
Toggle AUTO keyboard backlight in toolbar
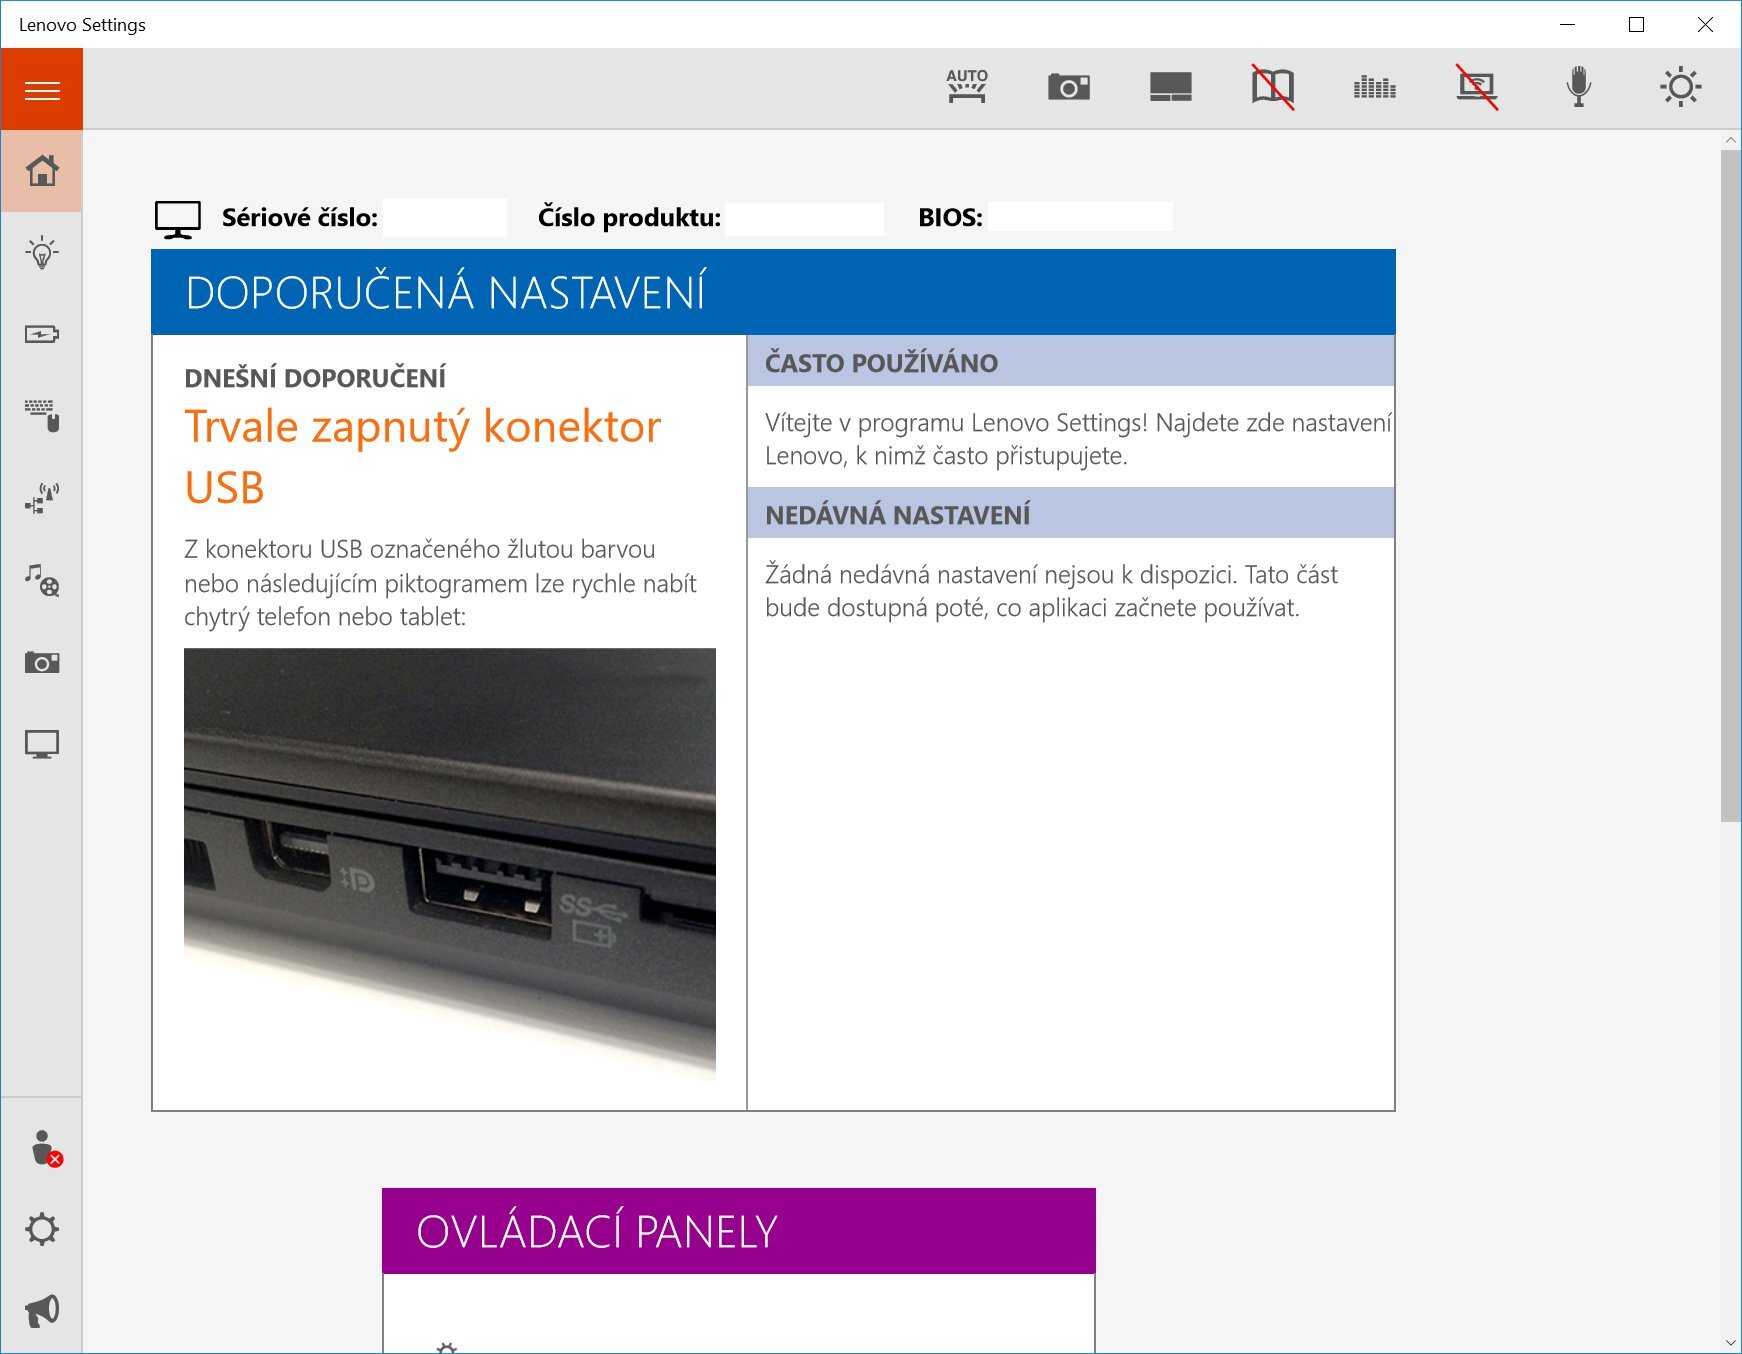[967, 87]
